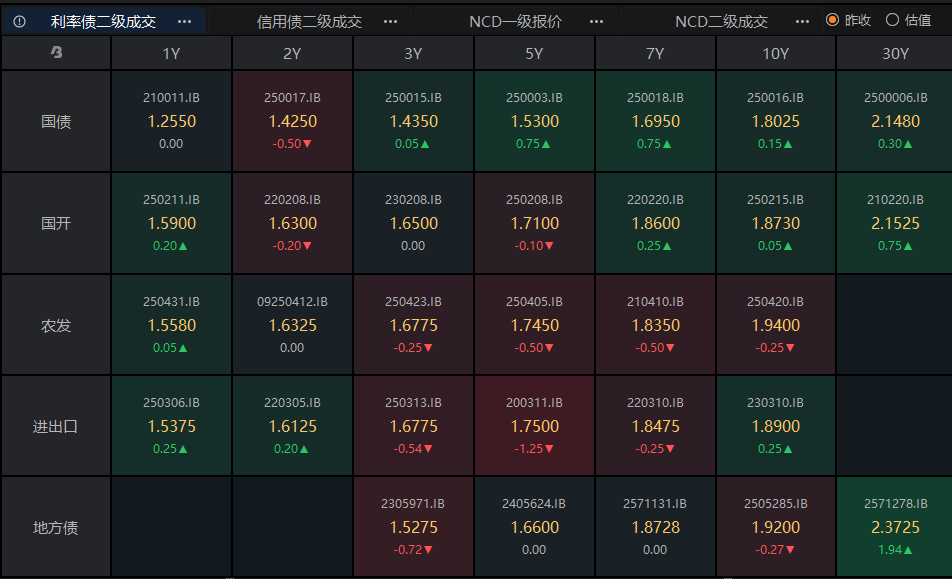Image resolution: width=952 pixels, height=579 pixels.
Task: Open the 250215.IB 国开 10Y cell
Action: (x=775, y=223)
